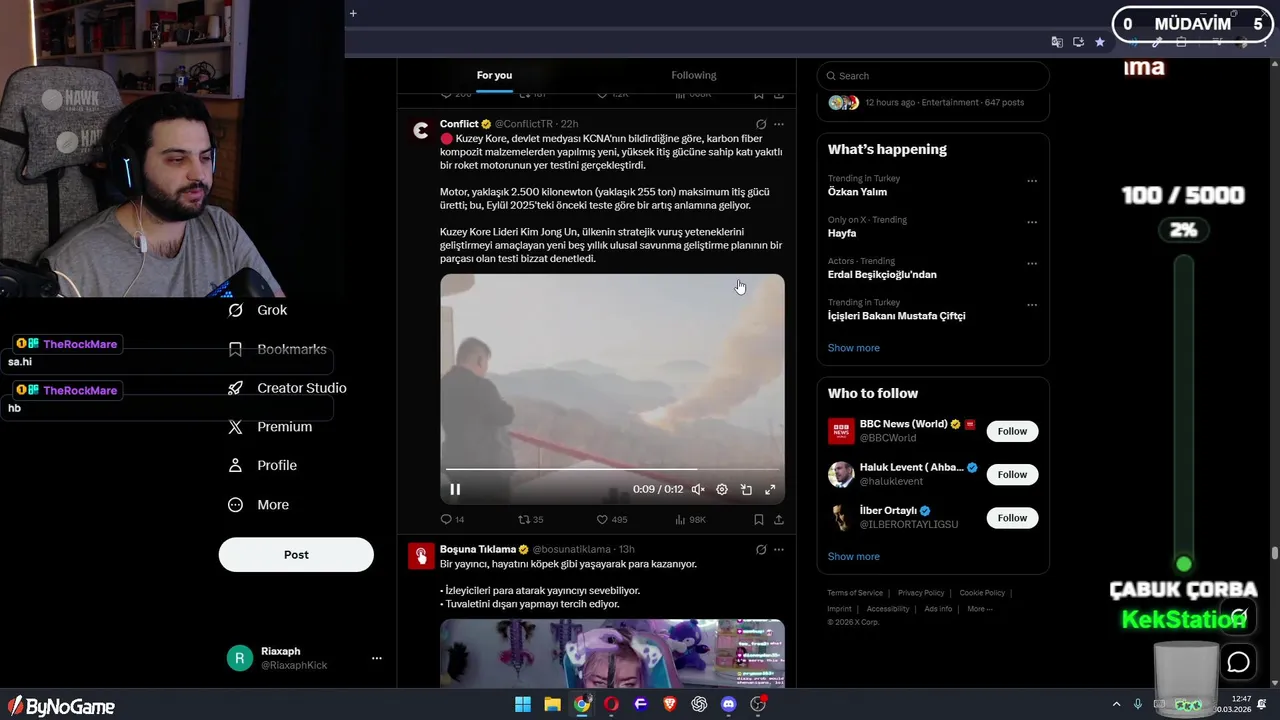Open the Cookie Policy link
Image resolution: width=1280 pixels, height=720 pixels.
[982, 593]
